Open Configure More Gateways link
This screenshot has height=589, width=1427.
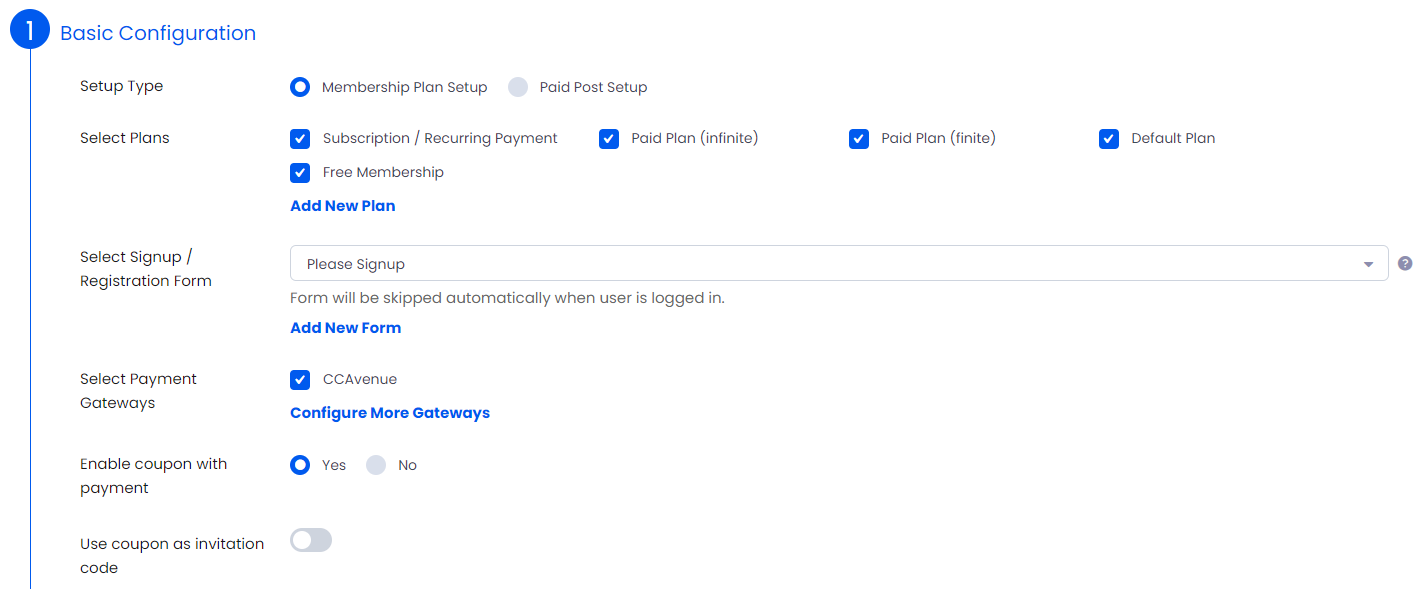[x=390, y=413]
